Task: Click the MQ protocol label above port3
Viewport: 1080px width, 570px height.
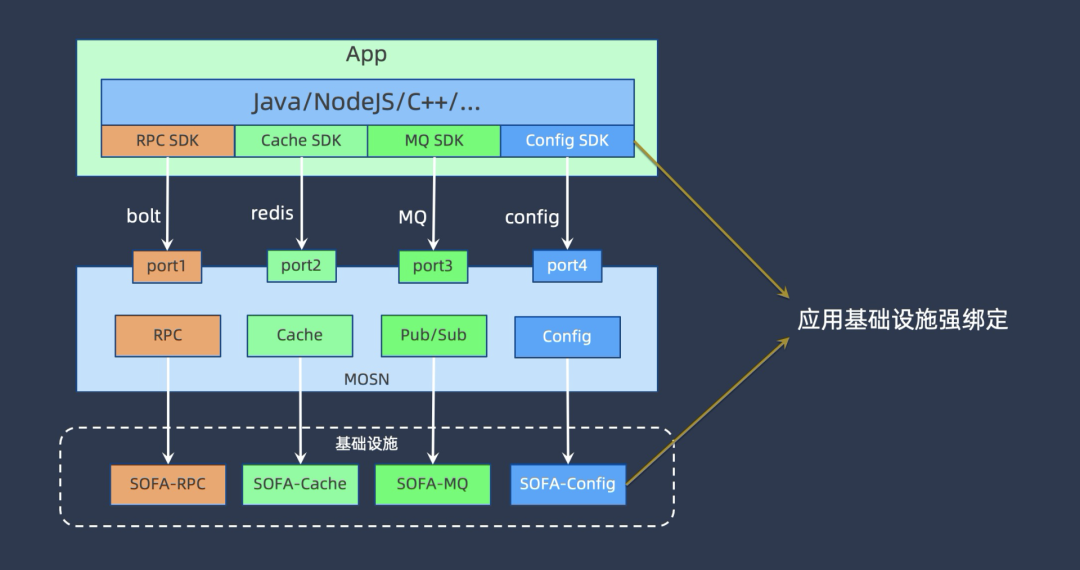Action: (413, 218)
